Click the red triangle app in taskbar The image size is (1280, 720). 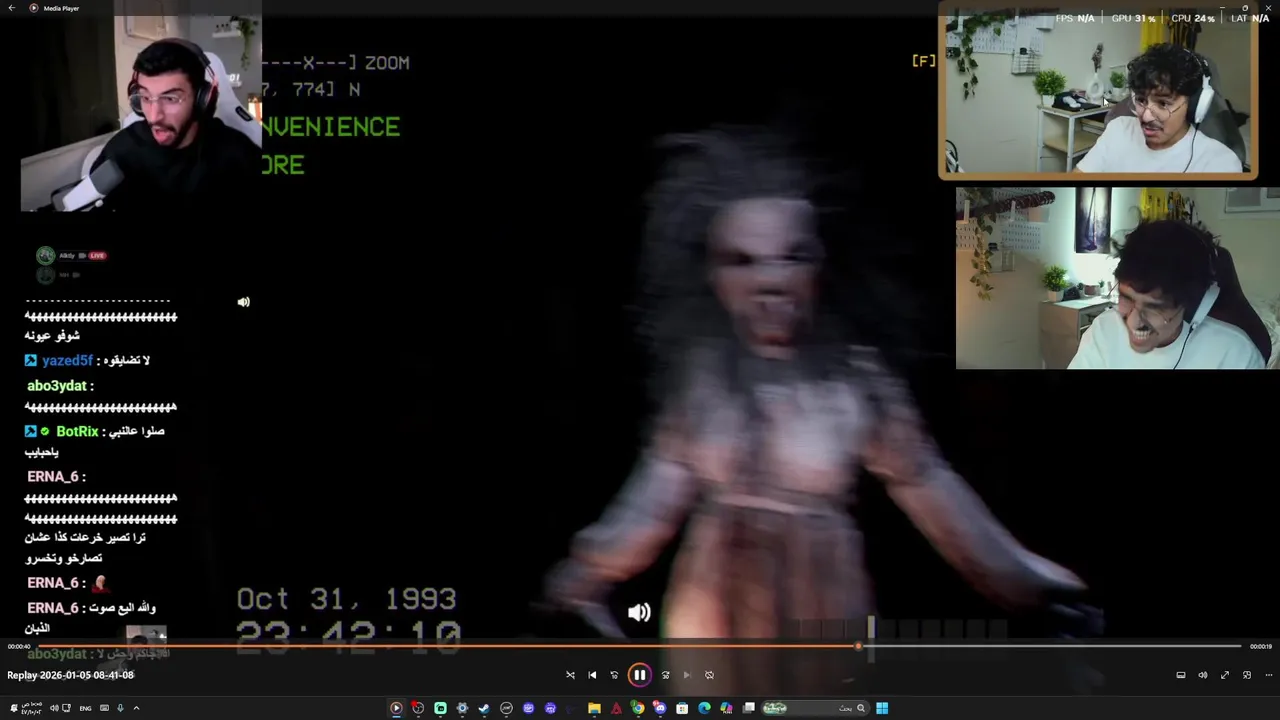tap(616, 708)
